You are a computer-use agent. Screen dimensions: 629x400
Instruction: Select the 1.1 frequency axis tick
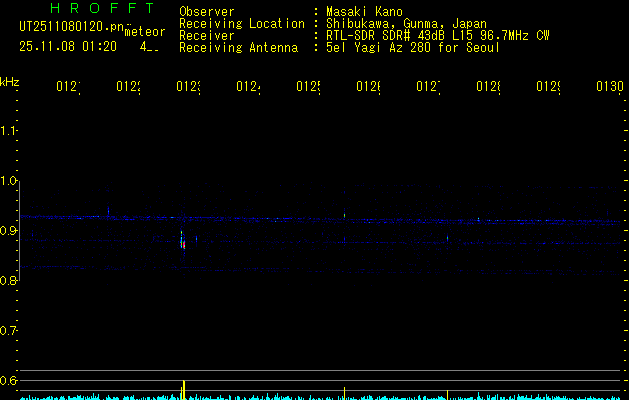tap(10, 131)
